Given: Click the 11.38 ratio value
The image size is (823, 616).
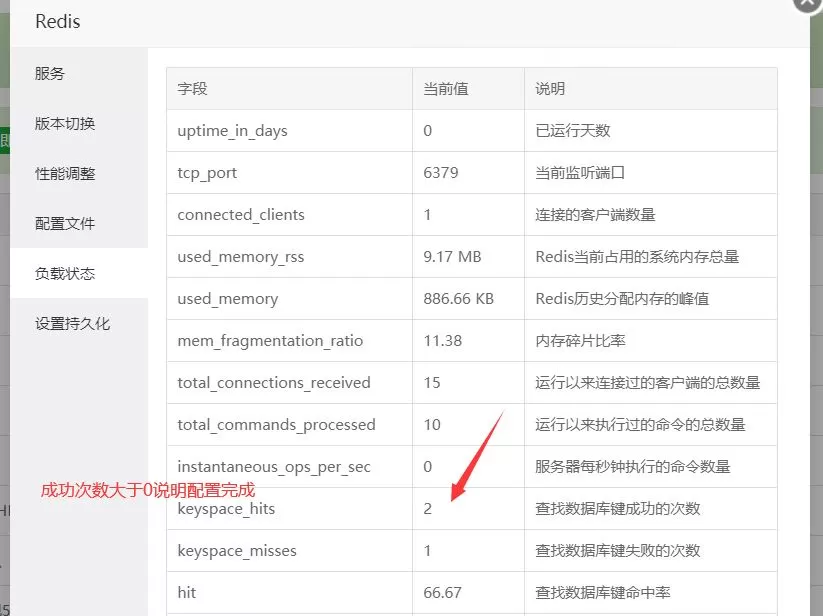Looking at the screenshot, I should coord(442,341).
